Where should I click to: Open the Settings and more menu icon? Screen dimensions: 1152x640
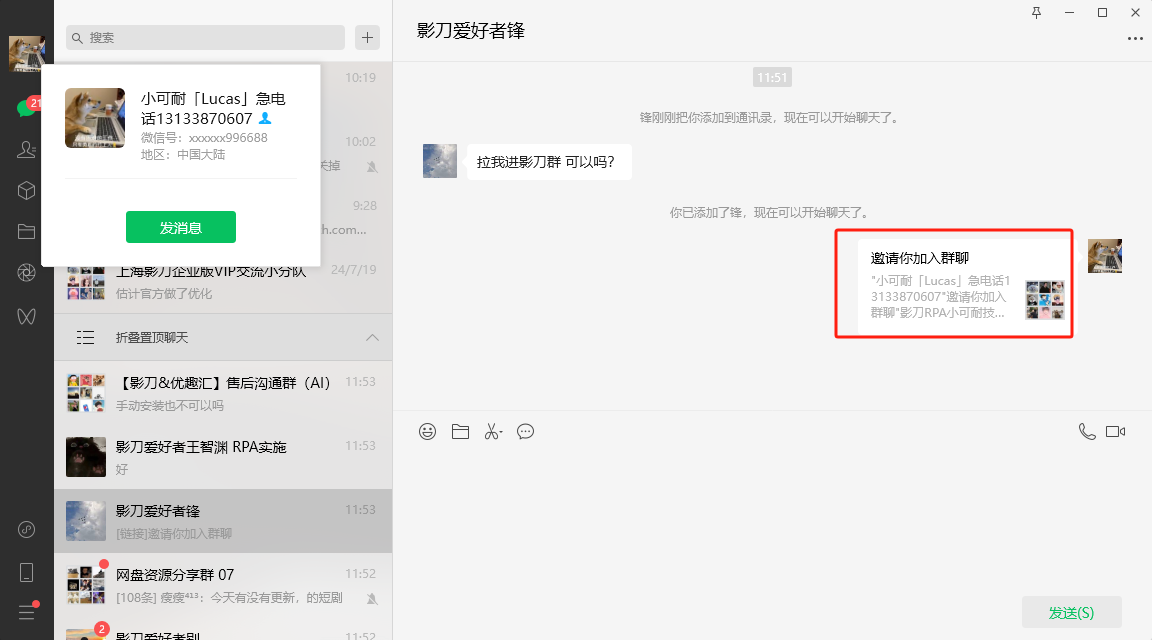tap(26, 612)
